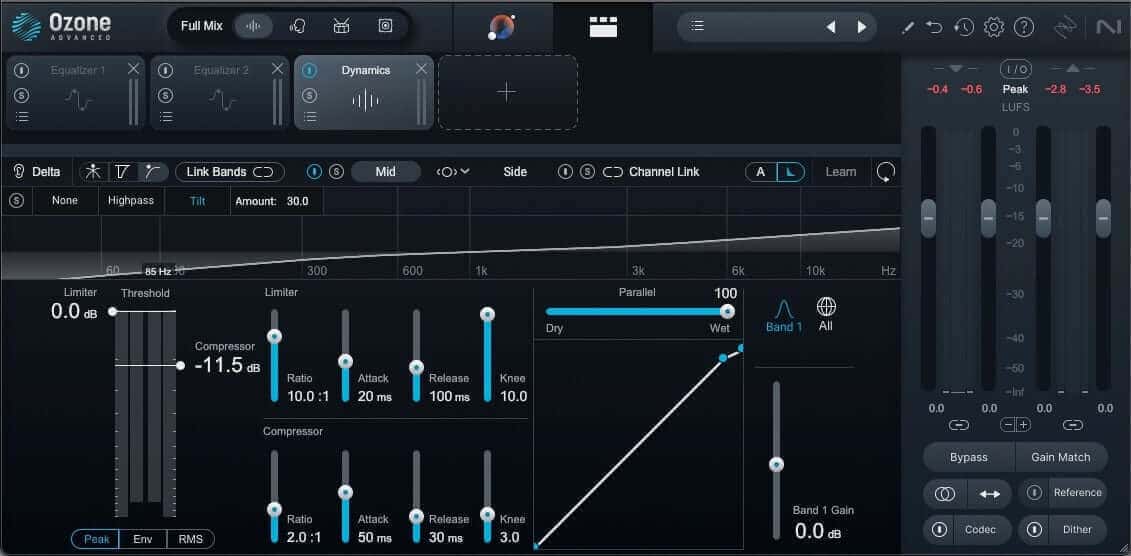Enable Channel Link
The height and width of the screenshot is (556, 1131).
(651, 172)
